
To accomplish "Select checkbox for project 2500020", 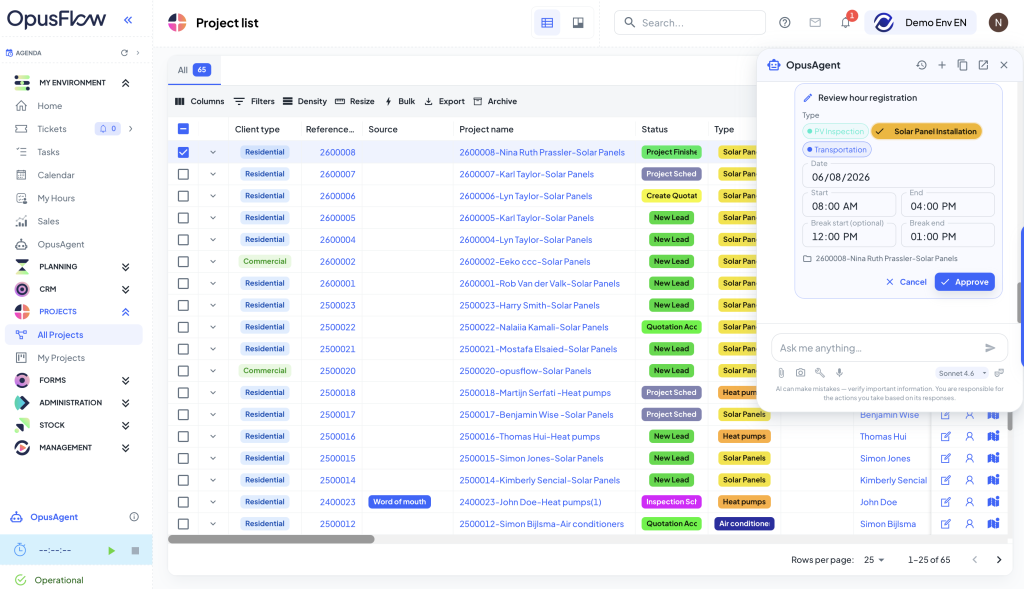I will coord(184,371).
